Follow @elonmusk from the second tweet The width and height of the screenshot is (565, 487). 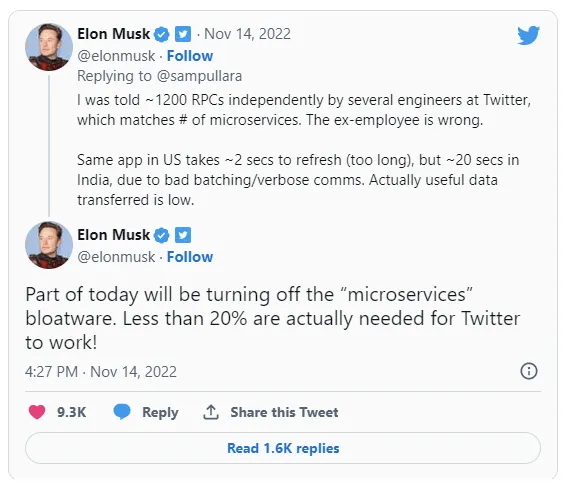(190, 257)
